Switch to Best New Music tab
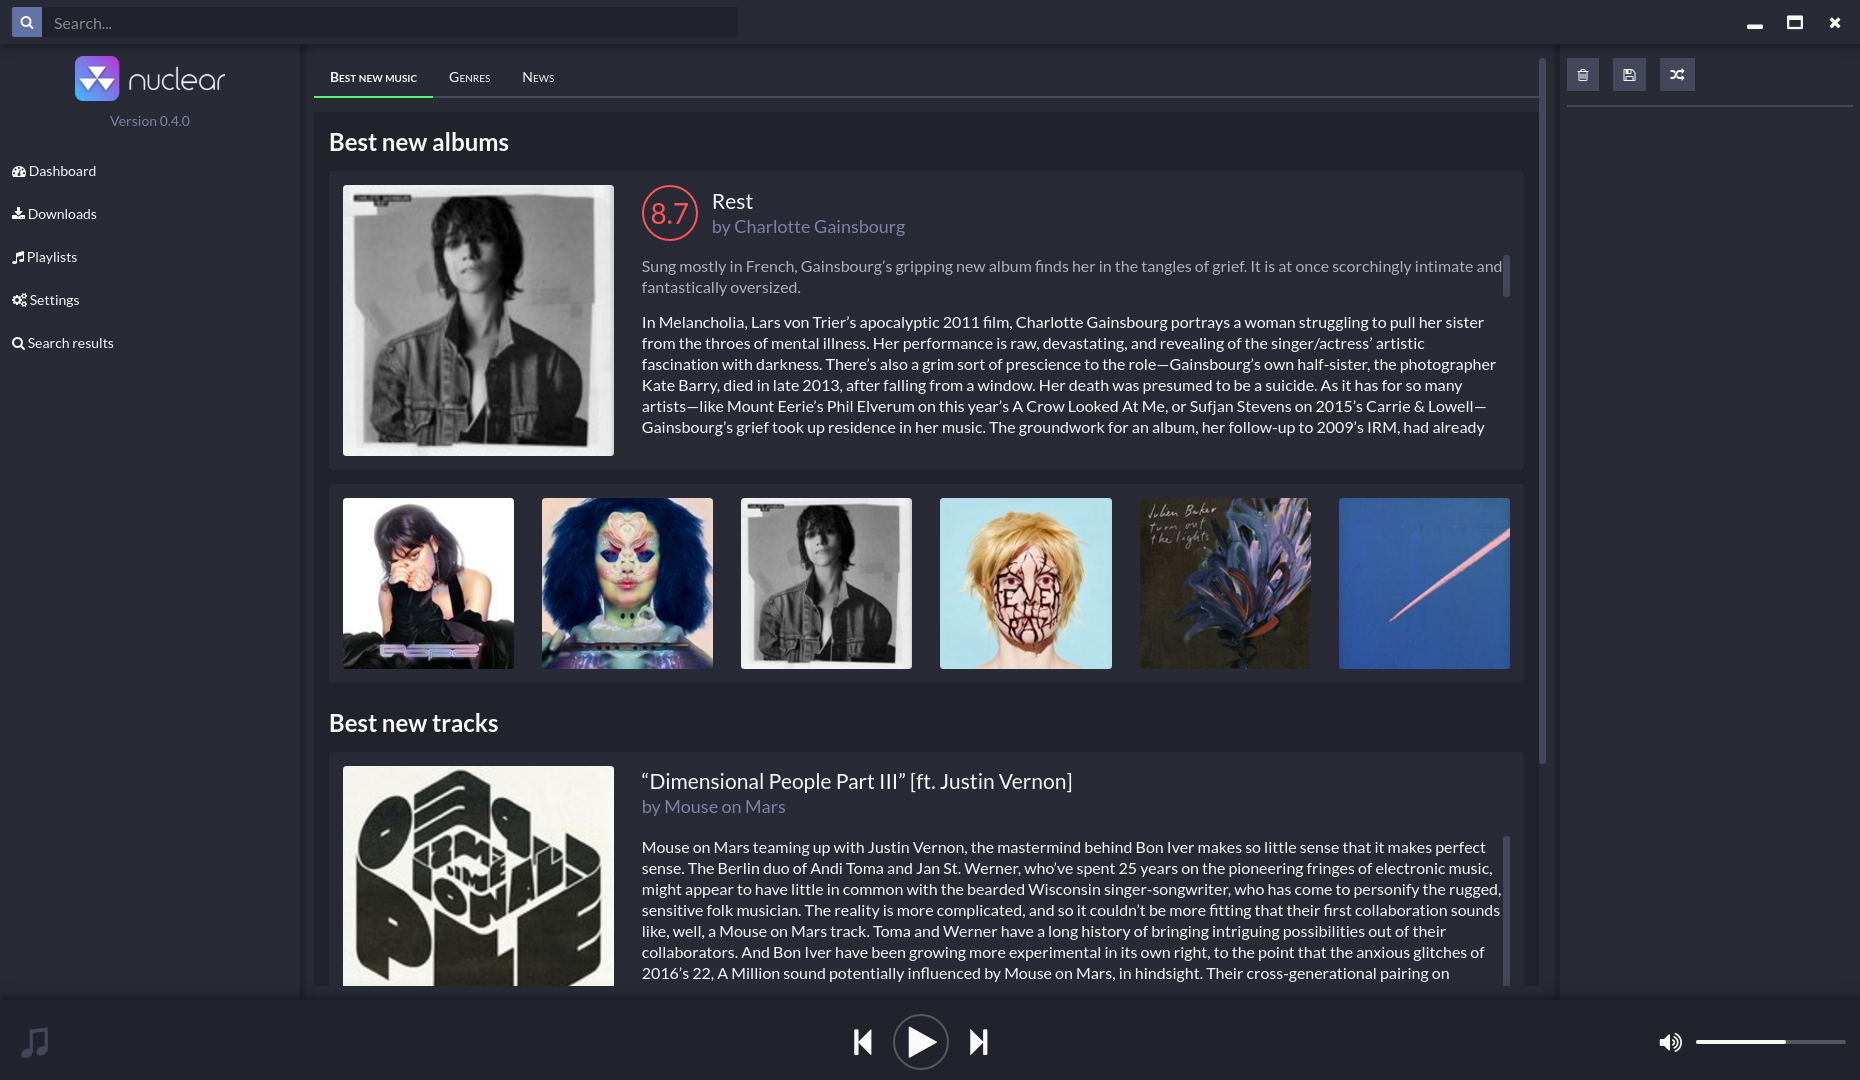The width and height of the screenshot is (1860, 1080). coord(373,77)
